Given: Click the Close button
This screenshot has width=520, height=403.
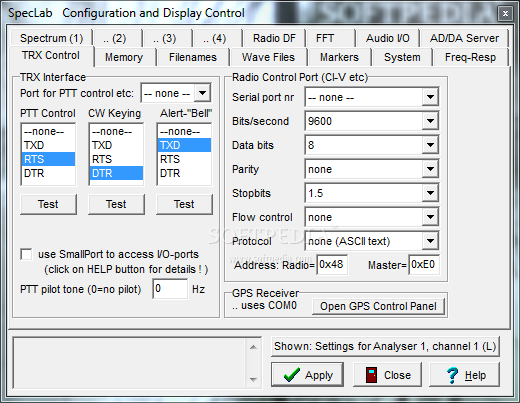Looking at the screenshot, I should (387, 375).
